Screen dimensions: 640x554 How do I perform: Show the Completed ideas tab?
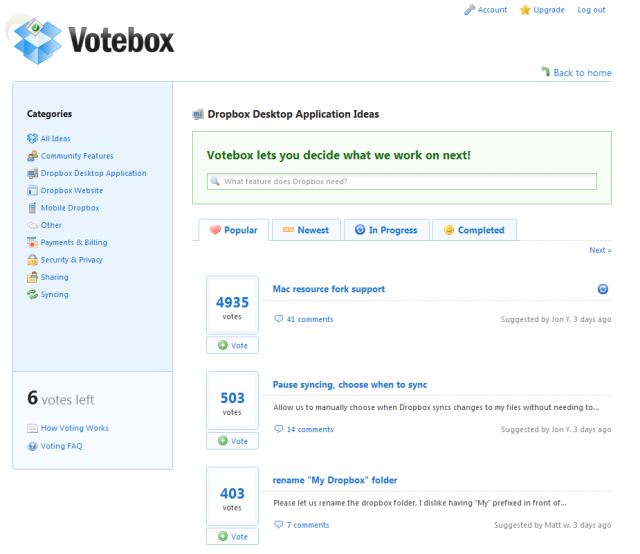tap(474, 230)
